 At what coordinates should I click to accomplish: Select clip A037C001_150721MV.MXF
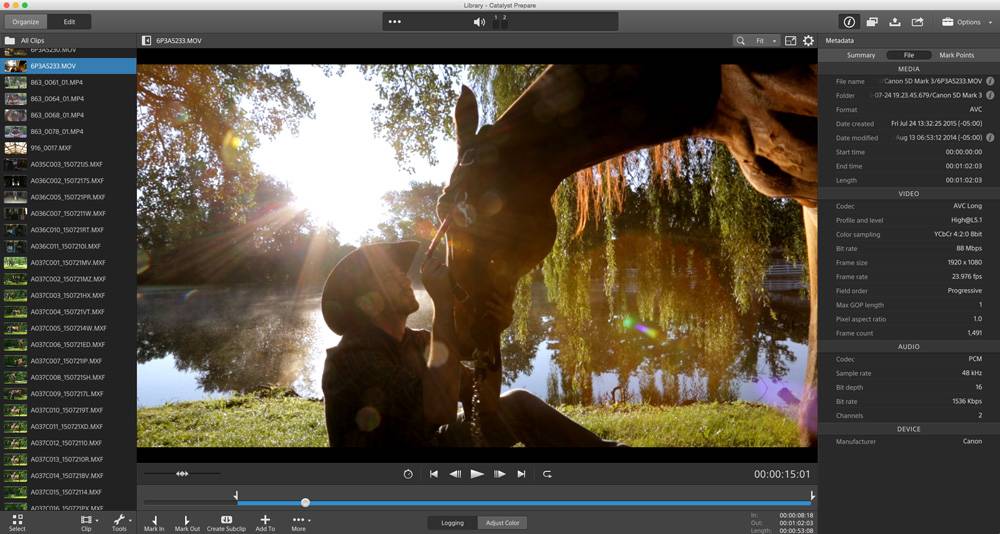(68, 262)
